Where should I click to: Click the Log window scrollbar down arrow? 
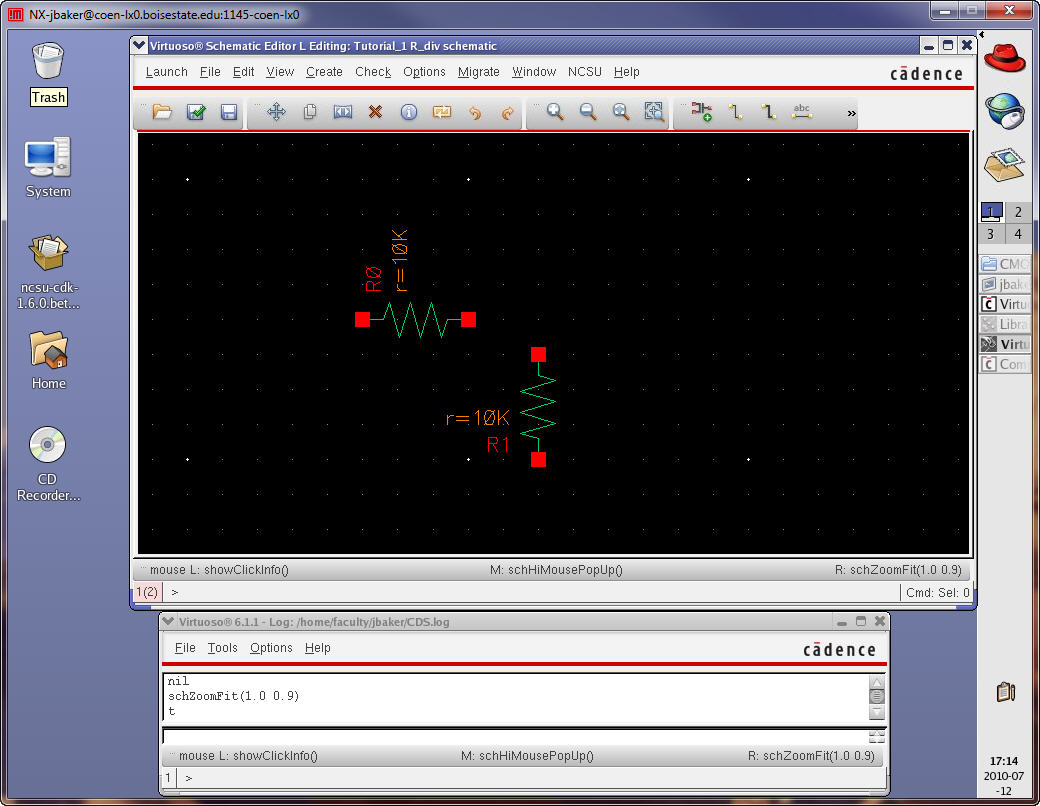tap(877, 713)
